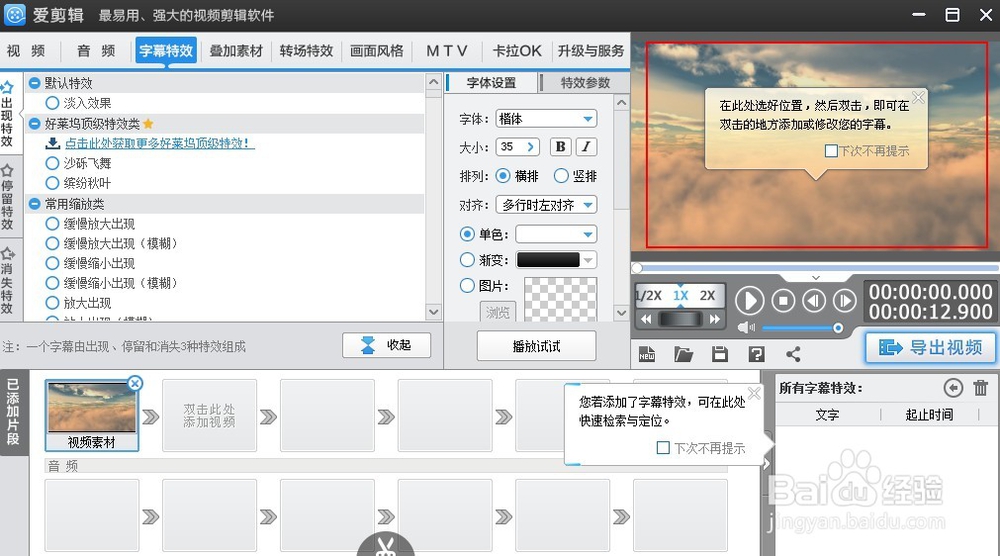Stop the video playback
The width and height of the screenshot is (1000, 556).
[x=783, y=300]
